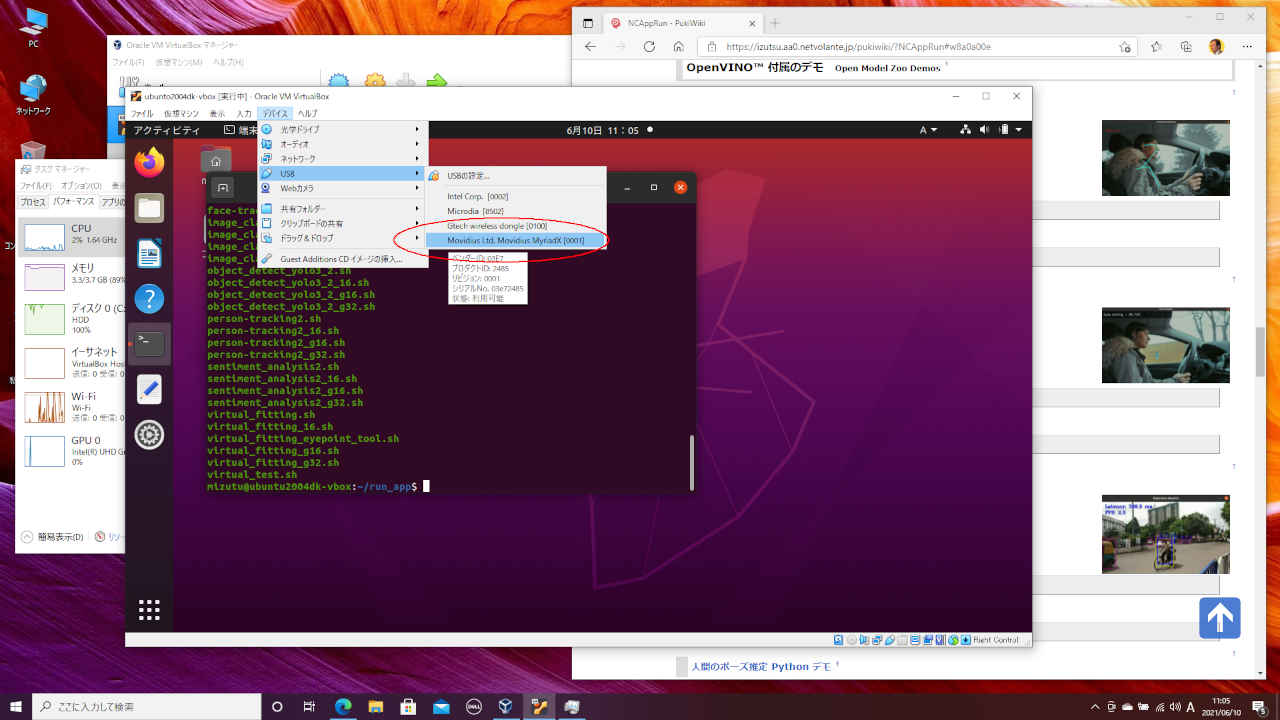Refresh the Edge browser page
The width and height of the screenshot is (1280, 720).
tap(649, 47)
